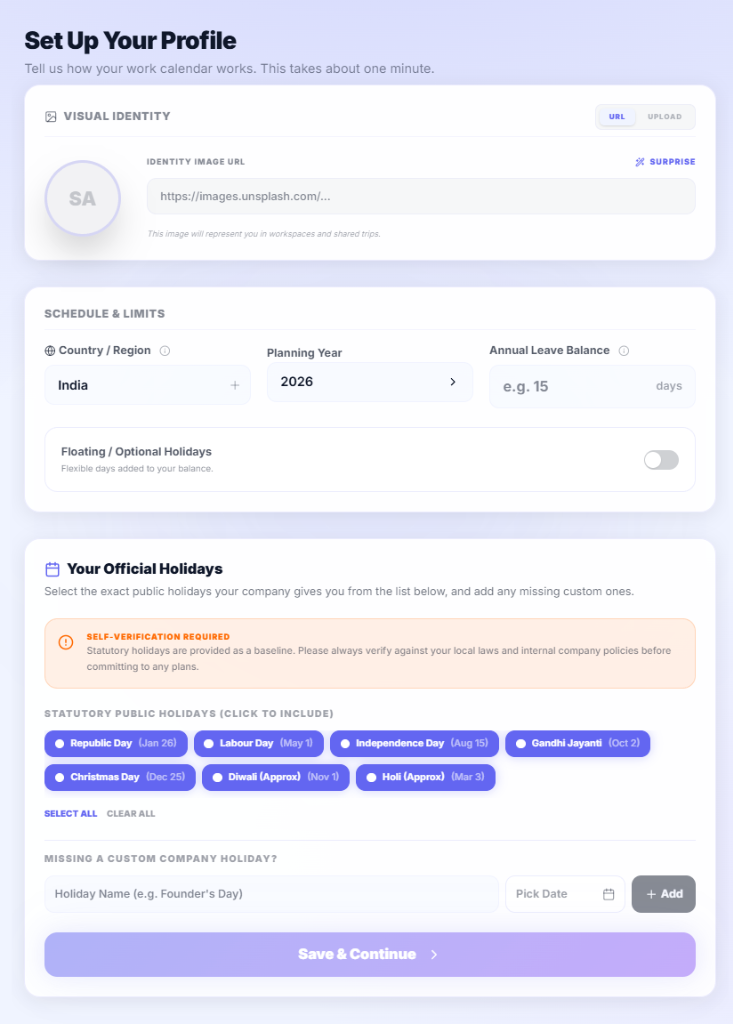Toggle the Diwali (Approx) holiday chip
Screen dimensions: 733x1024
(x=276, y=777)
